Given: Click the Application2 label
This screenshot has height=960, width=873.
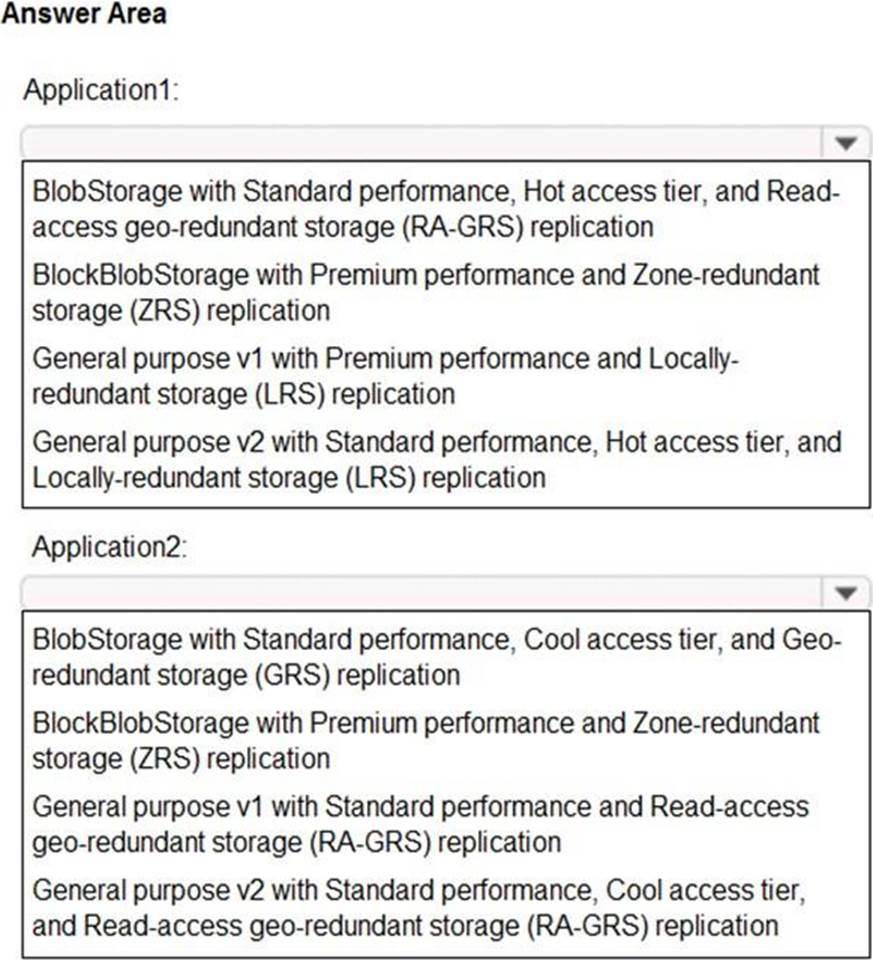Looking at the screenshot, I should [109, 546].
